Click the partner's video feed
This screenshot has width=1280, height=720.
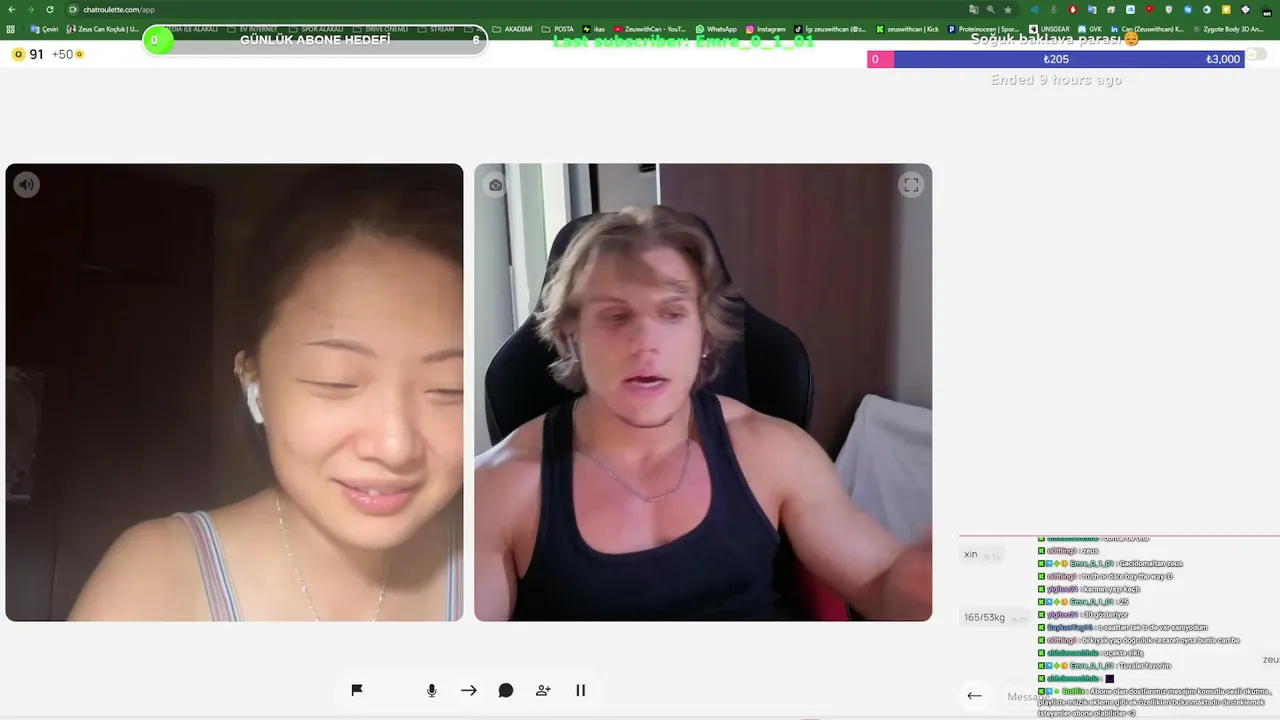click(234, 392)
